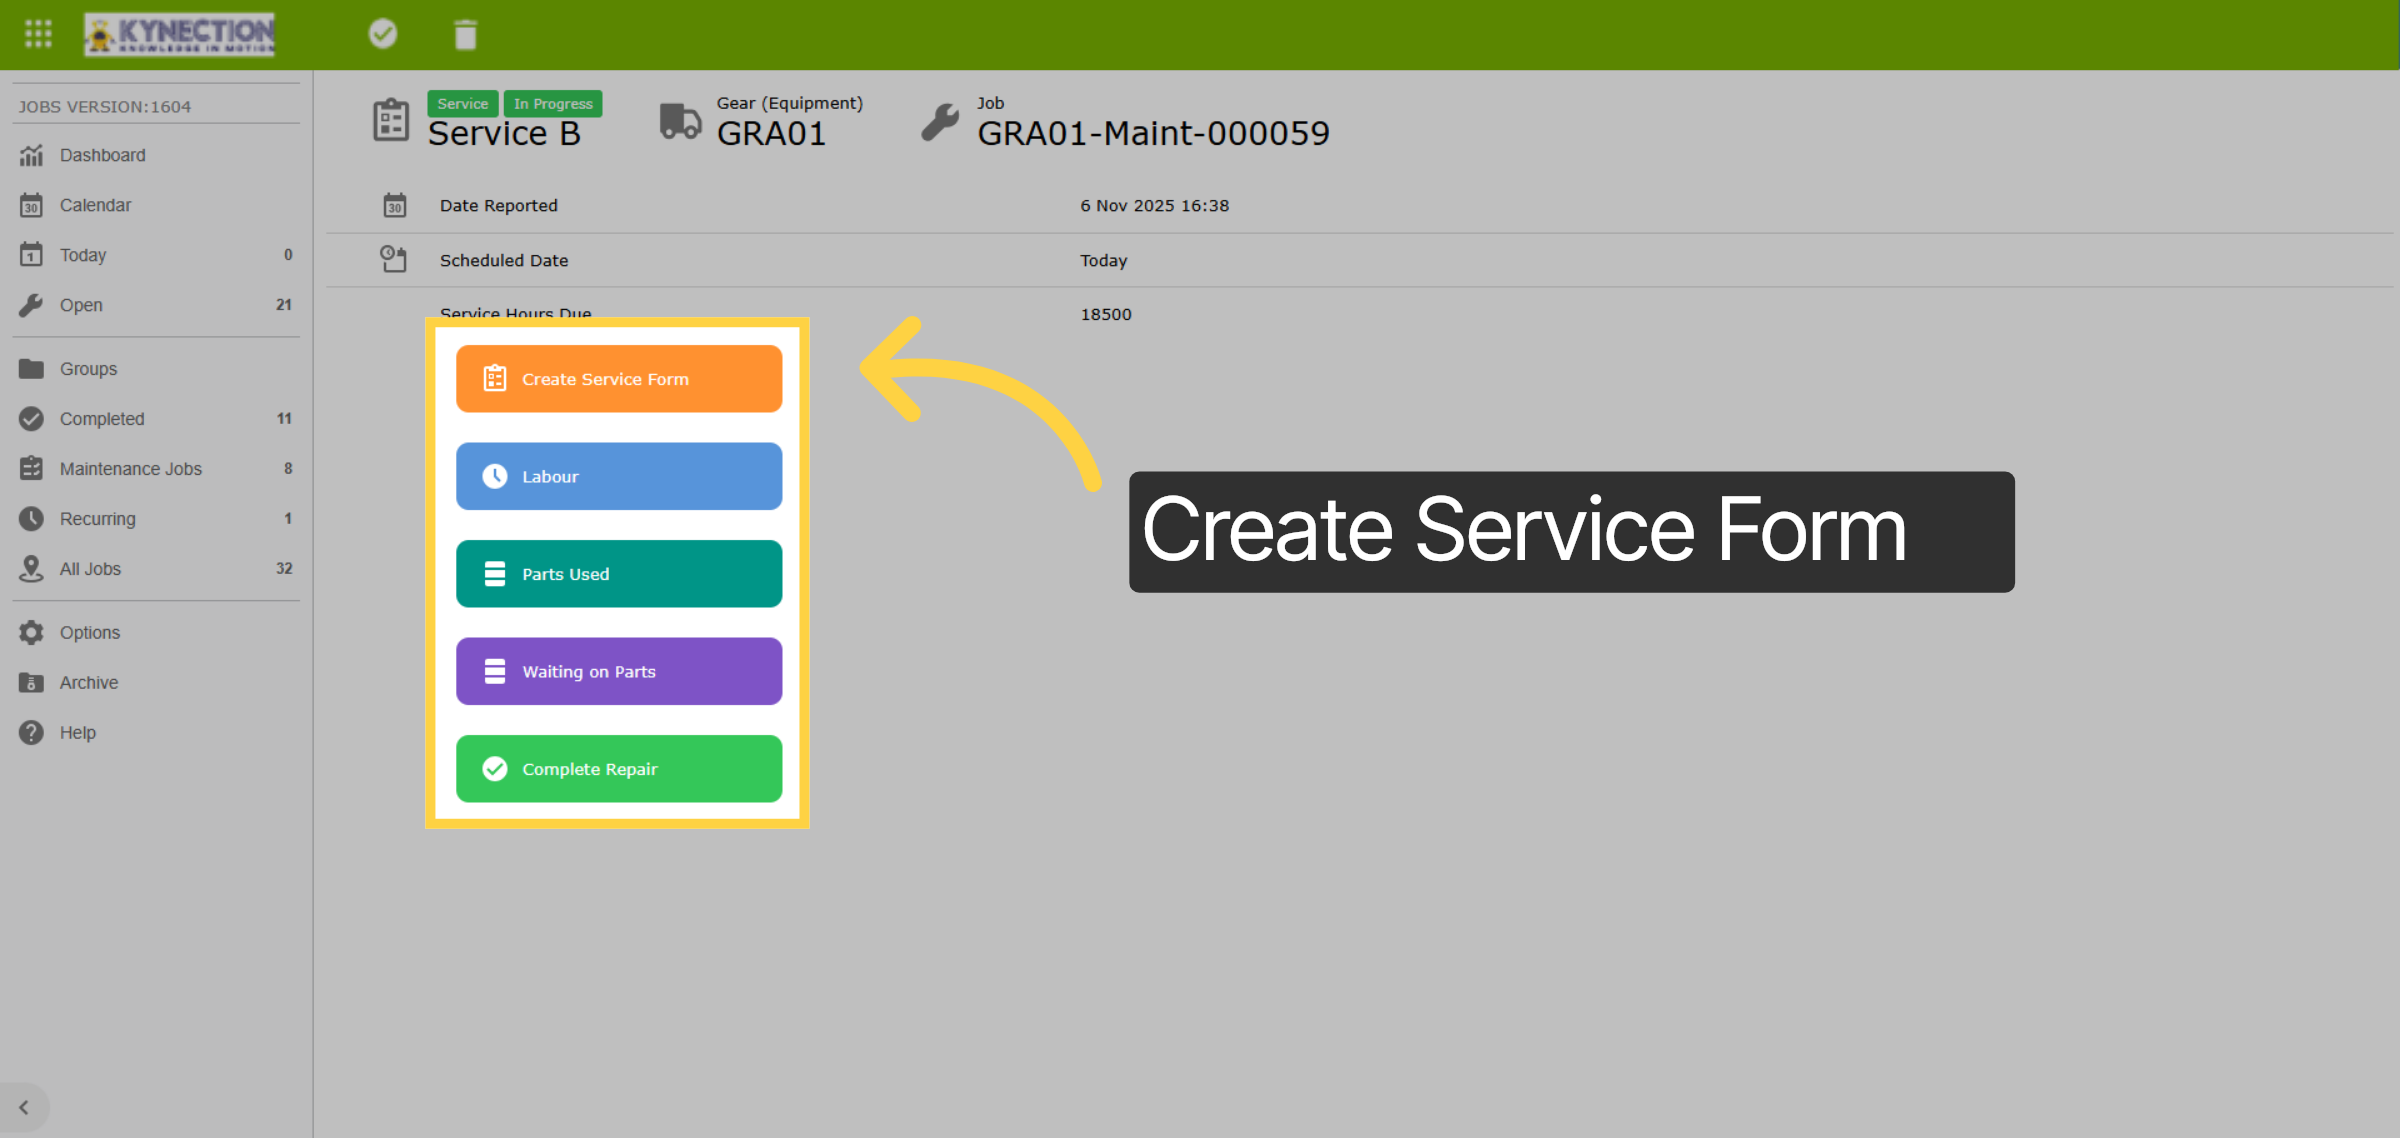Click the Labour button

619,476
